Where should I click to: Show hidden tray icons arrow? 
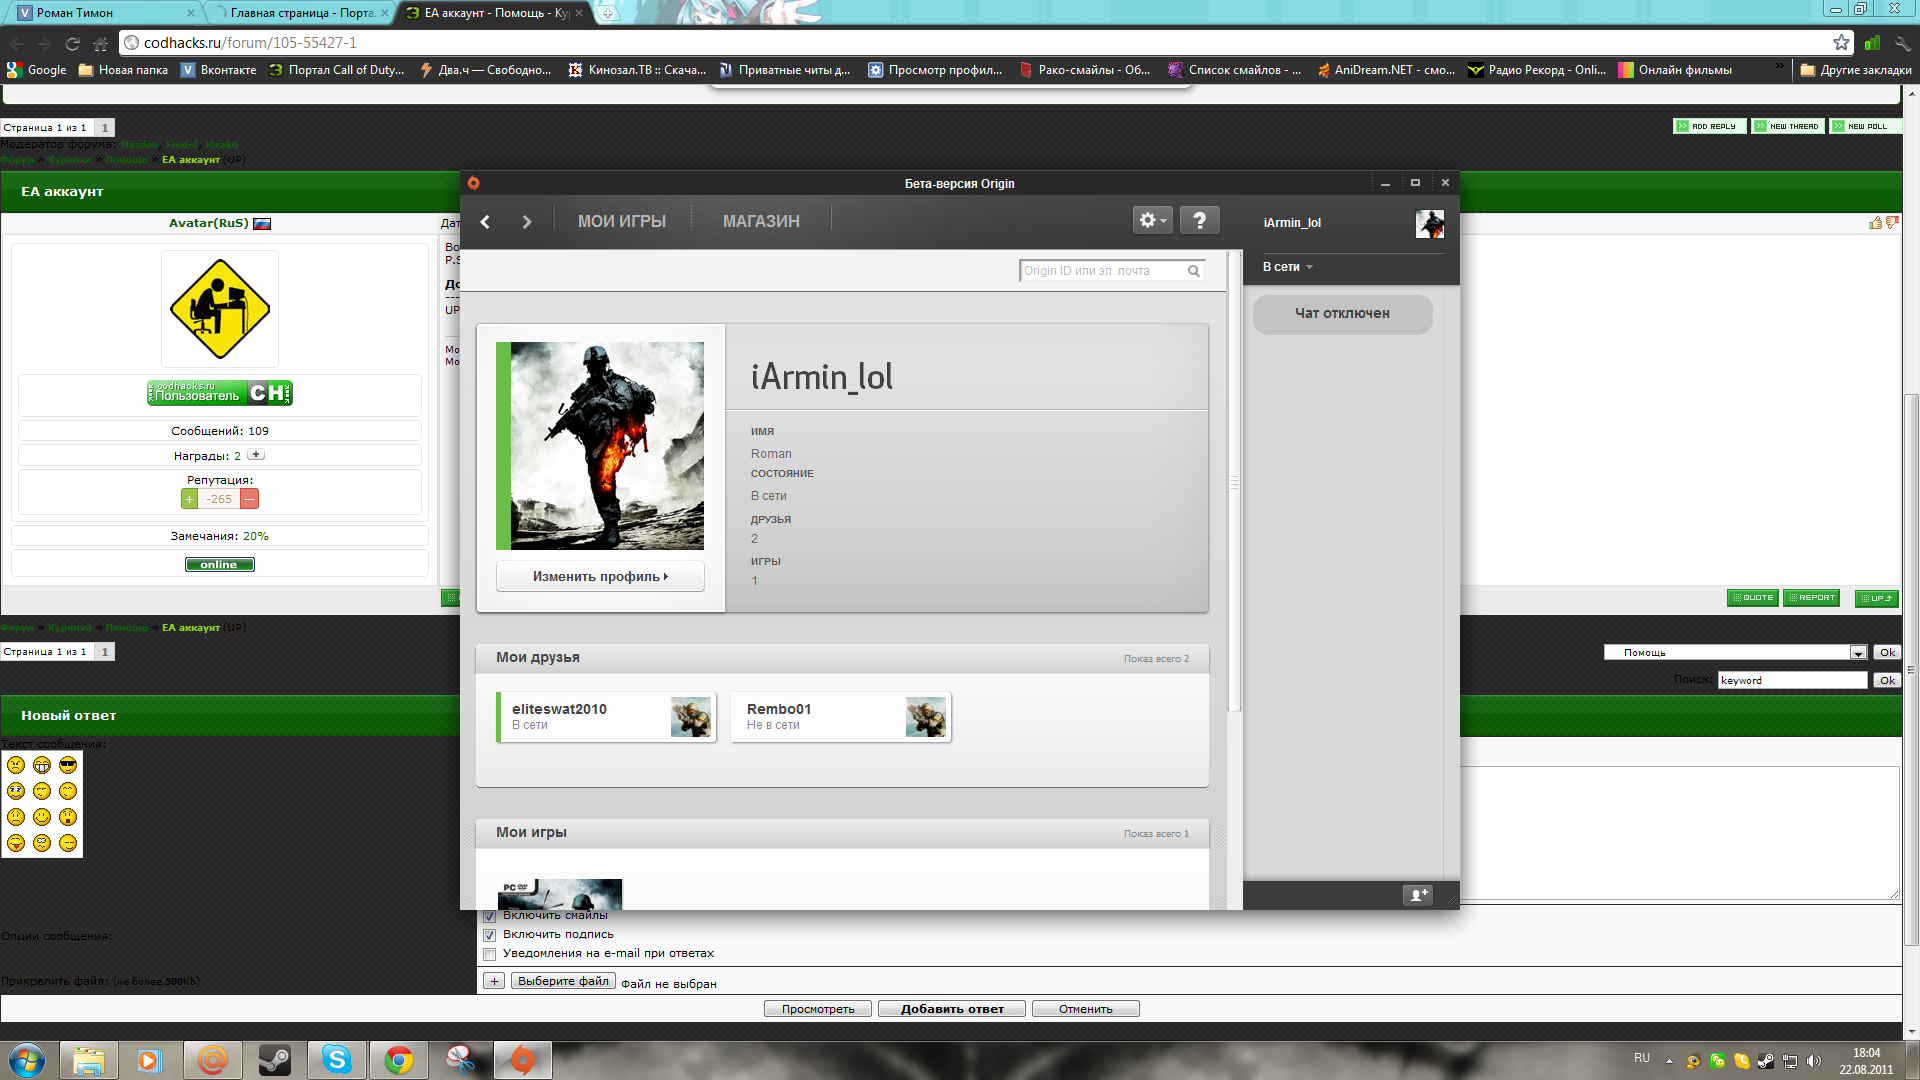click(x=1669, y=1061)
